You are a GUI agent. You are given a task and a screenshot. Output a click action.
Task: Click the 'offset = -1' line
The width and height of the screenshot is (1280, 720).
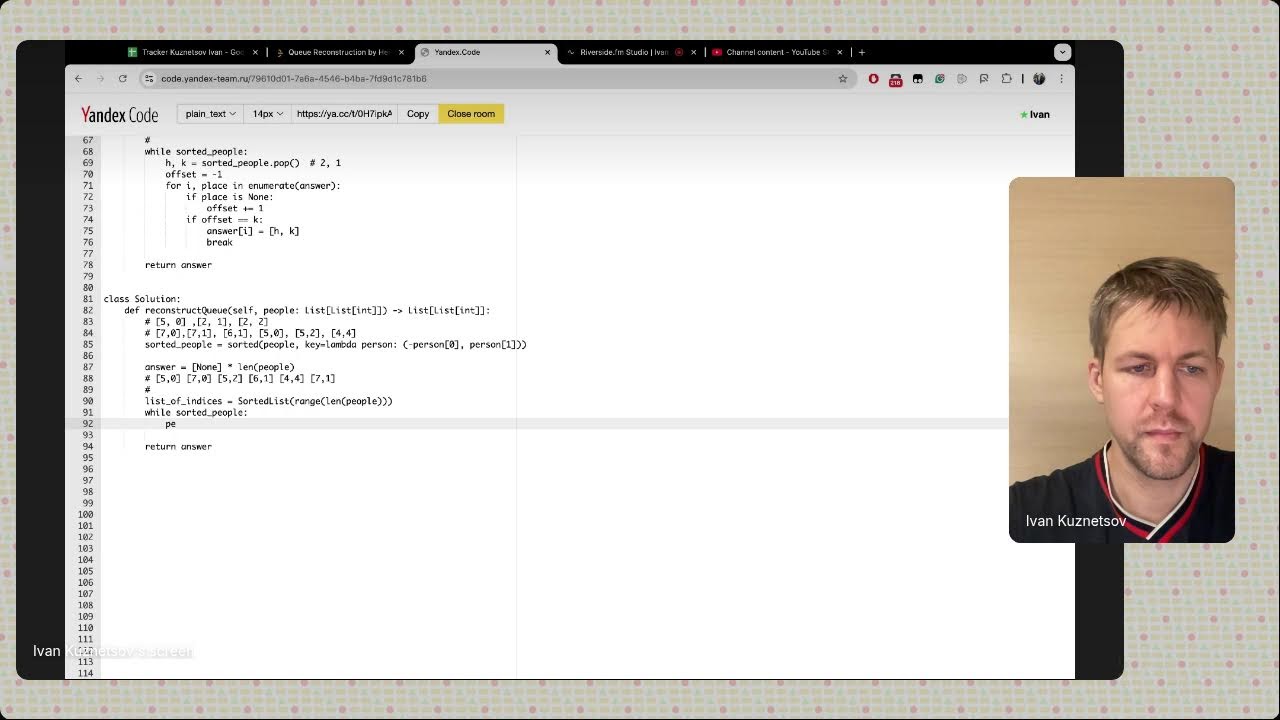tap(194, 174)
